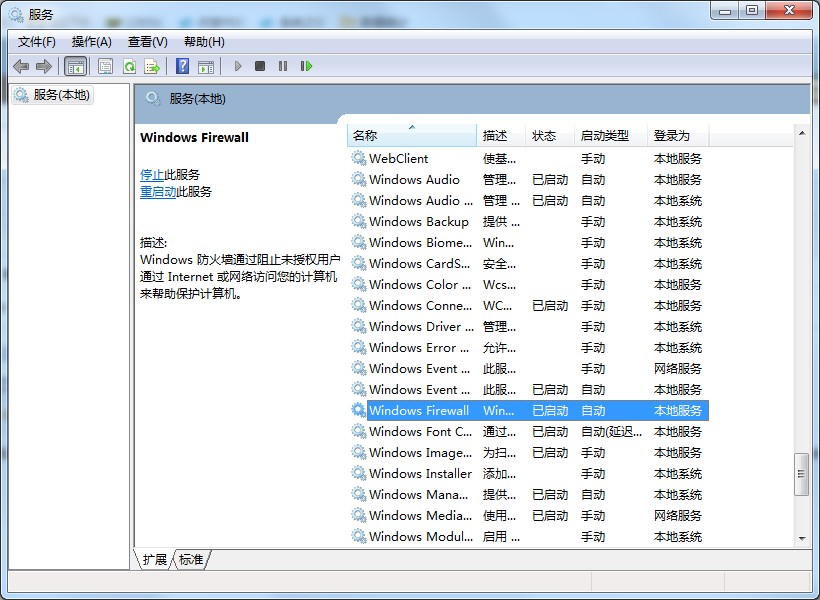Refresh the service list with the refresh icon

coord(130,65)
